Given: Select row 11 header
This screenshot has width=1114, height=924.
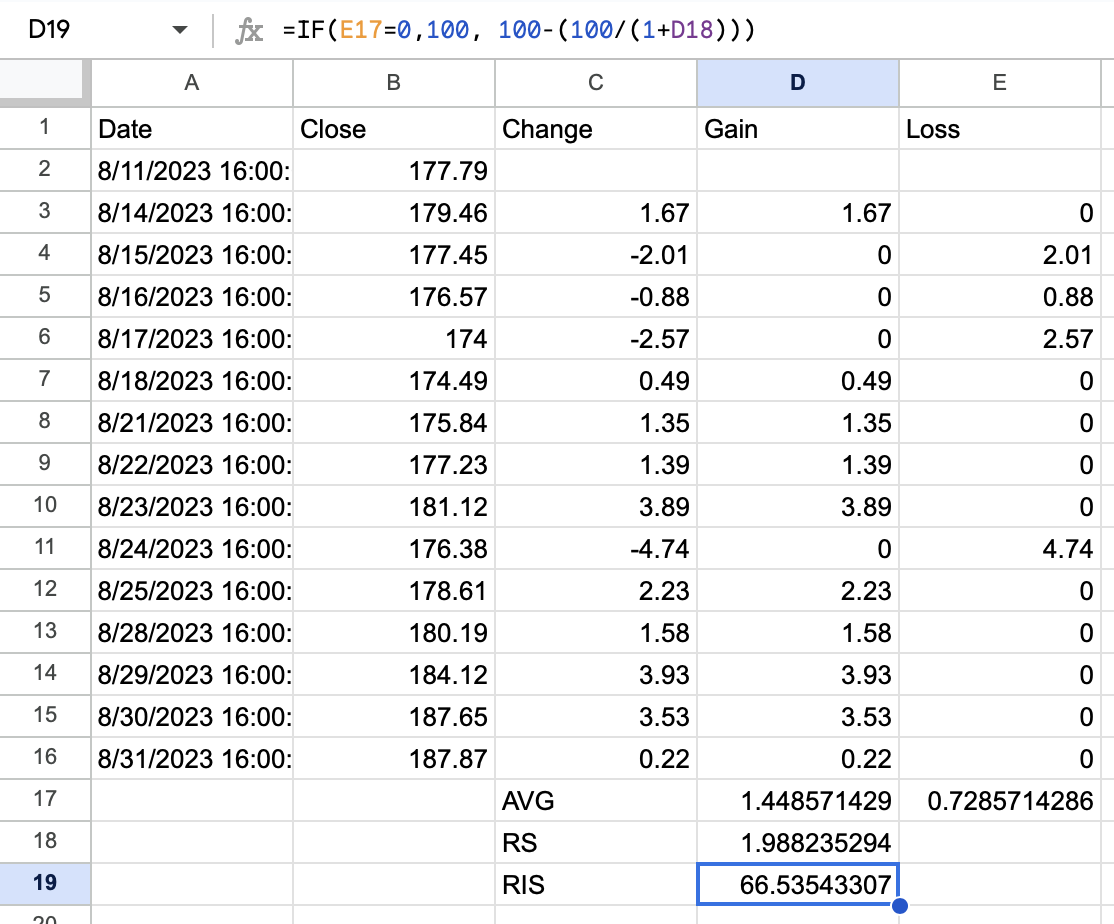Looking at the screenshot, I should point(45,548).
